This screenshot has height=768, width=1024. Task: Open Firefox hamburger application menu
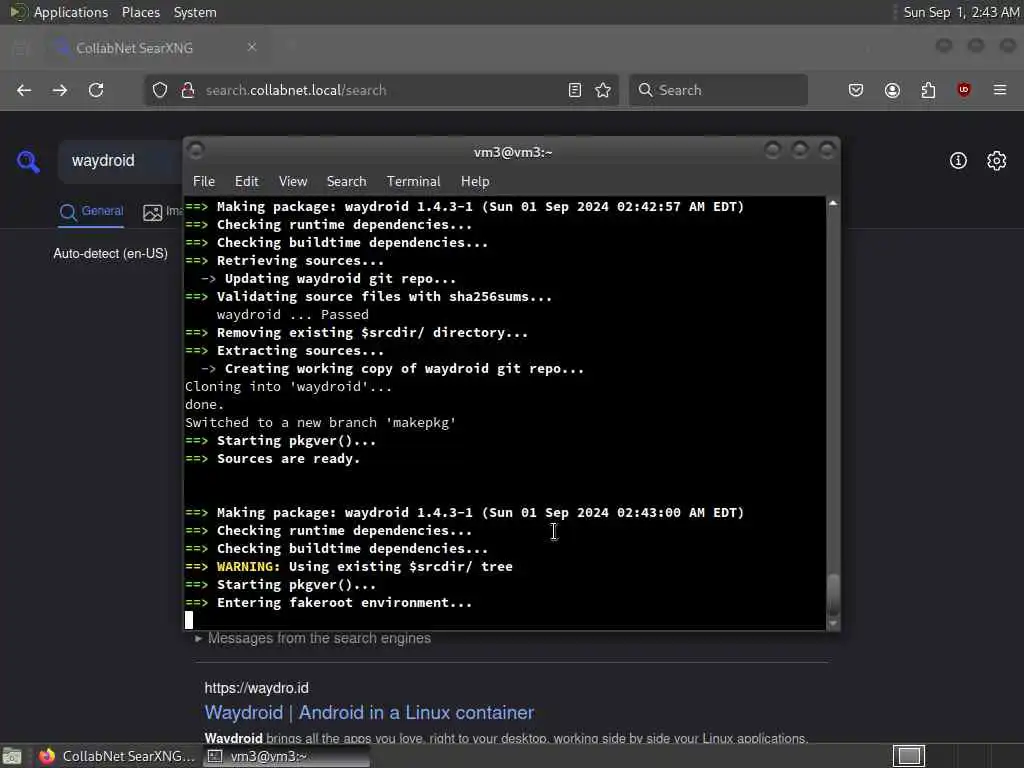coord(1000,90)
